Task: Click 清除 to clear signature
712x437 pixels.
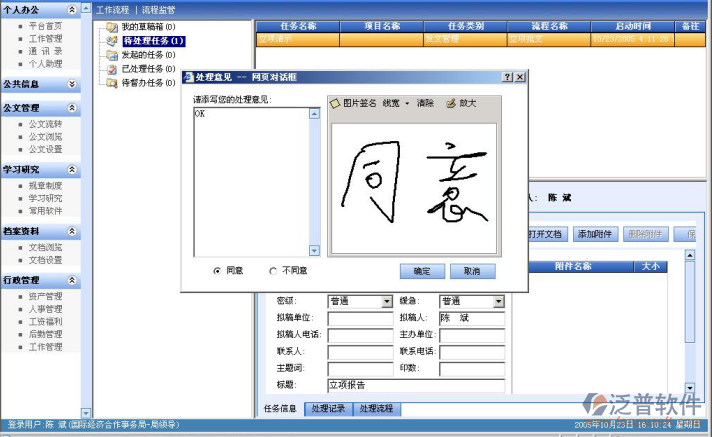Action: (x=425, y=104)
